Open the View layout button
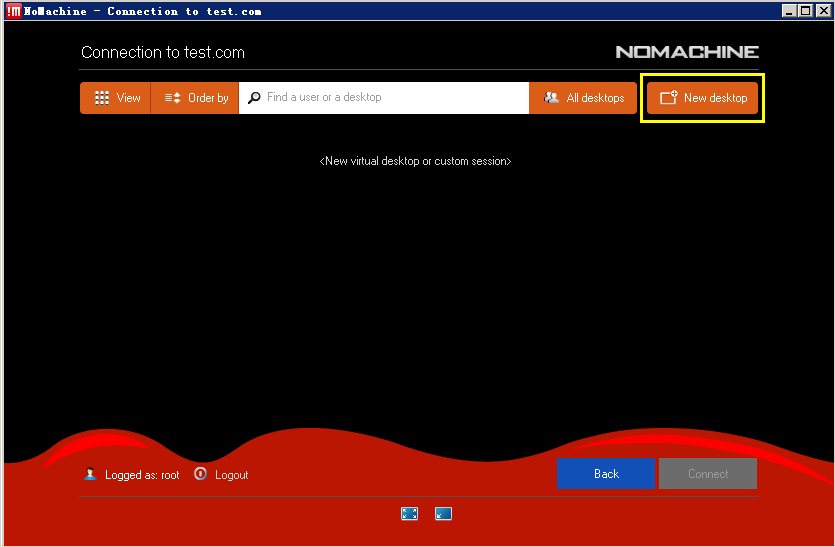This screenshot has height=547, width=835. pyautogui.click(x=116, y=98)
